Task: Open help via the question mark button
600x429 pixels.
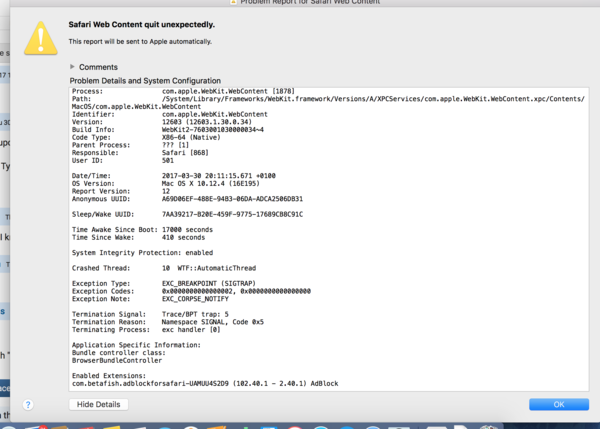Action: point(28,405)
